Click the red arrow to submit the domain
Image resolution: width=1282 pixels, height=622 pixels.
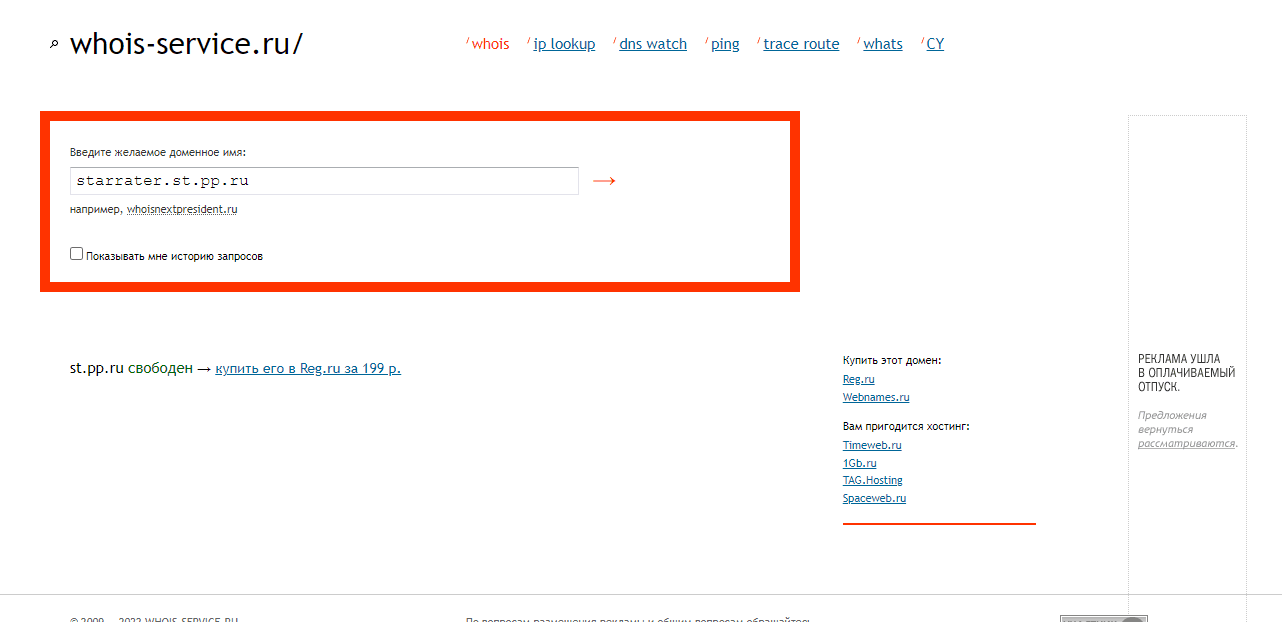(x=604, y=181)
